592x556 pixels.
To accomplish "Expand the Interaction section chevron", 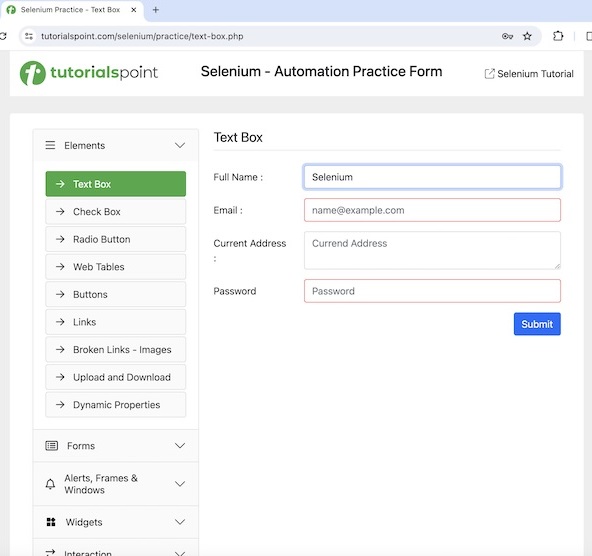I will point(180,553).
